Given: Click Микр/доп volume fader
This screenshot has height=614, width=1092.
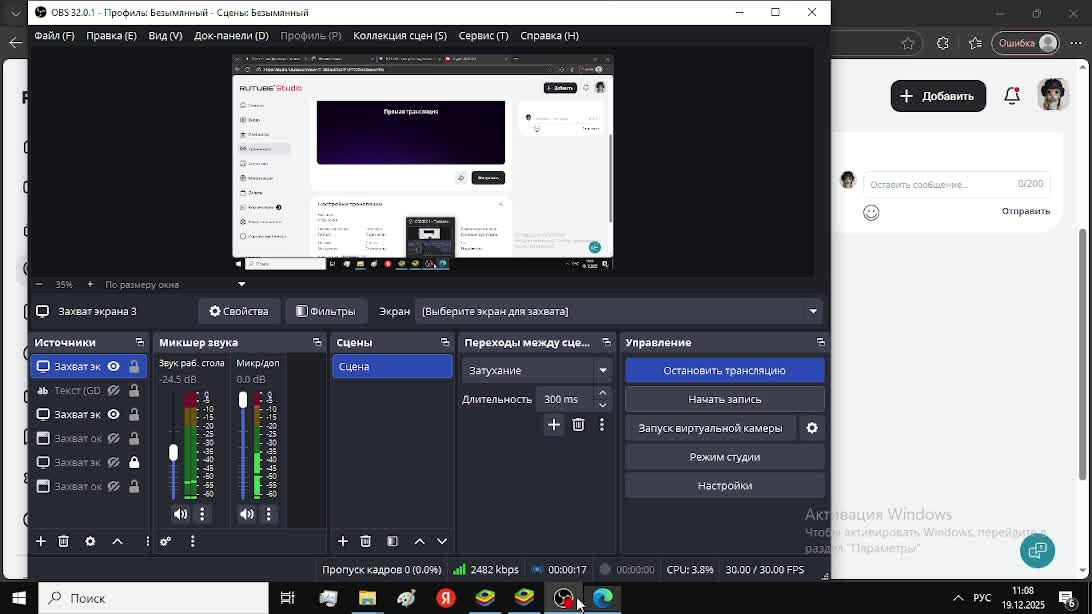Looking at the screenshot, I should (x=242, y=400).
